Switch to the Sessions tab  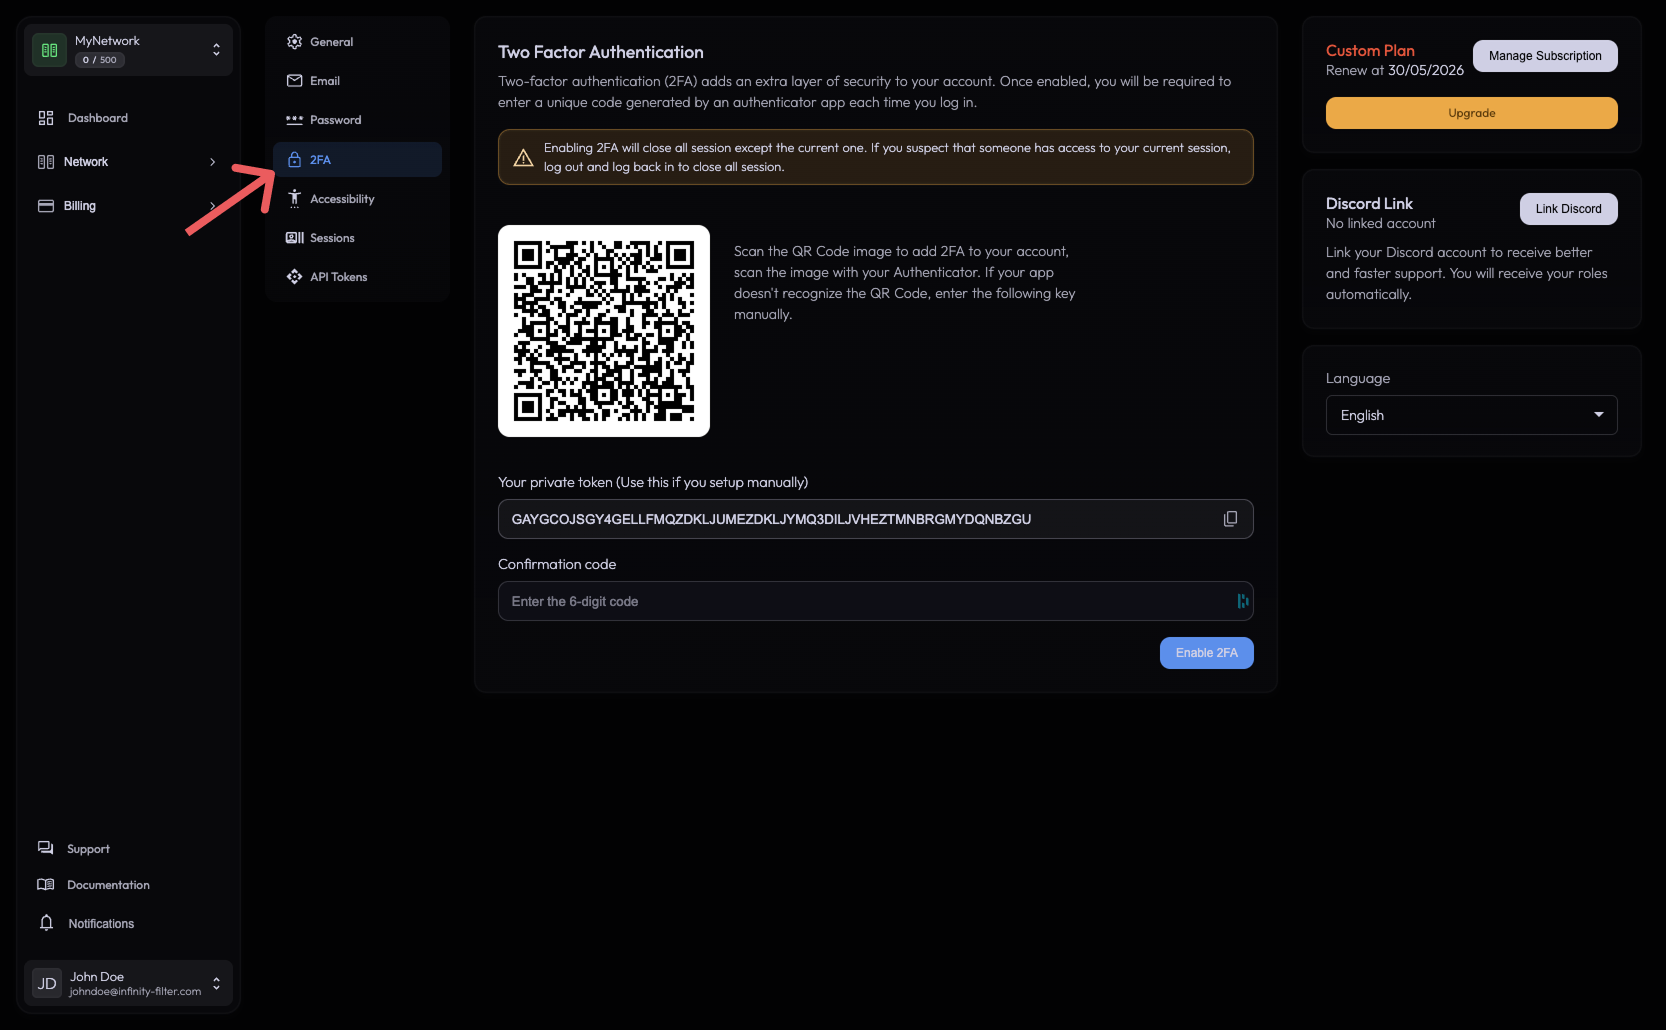[x=357, y=238]
